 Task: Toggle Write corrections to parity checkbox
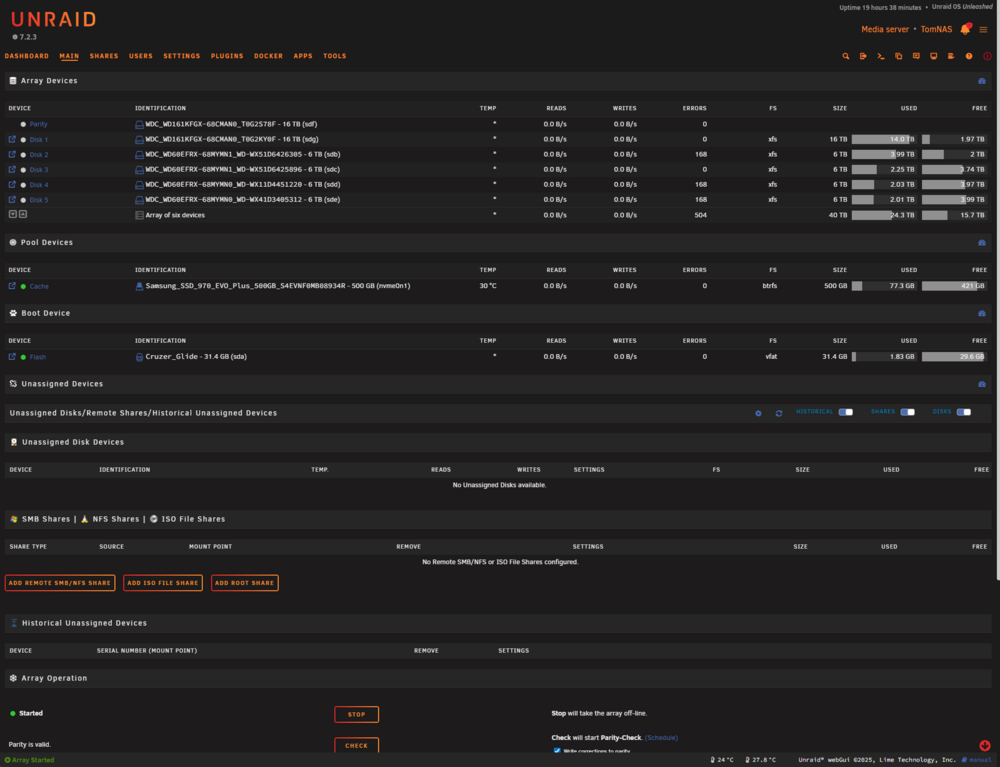557,750
